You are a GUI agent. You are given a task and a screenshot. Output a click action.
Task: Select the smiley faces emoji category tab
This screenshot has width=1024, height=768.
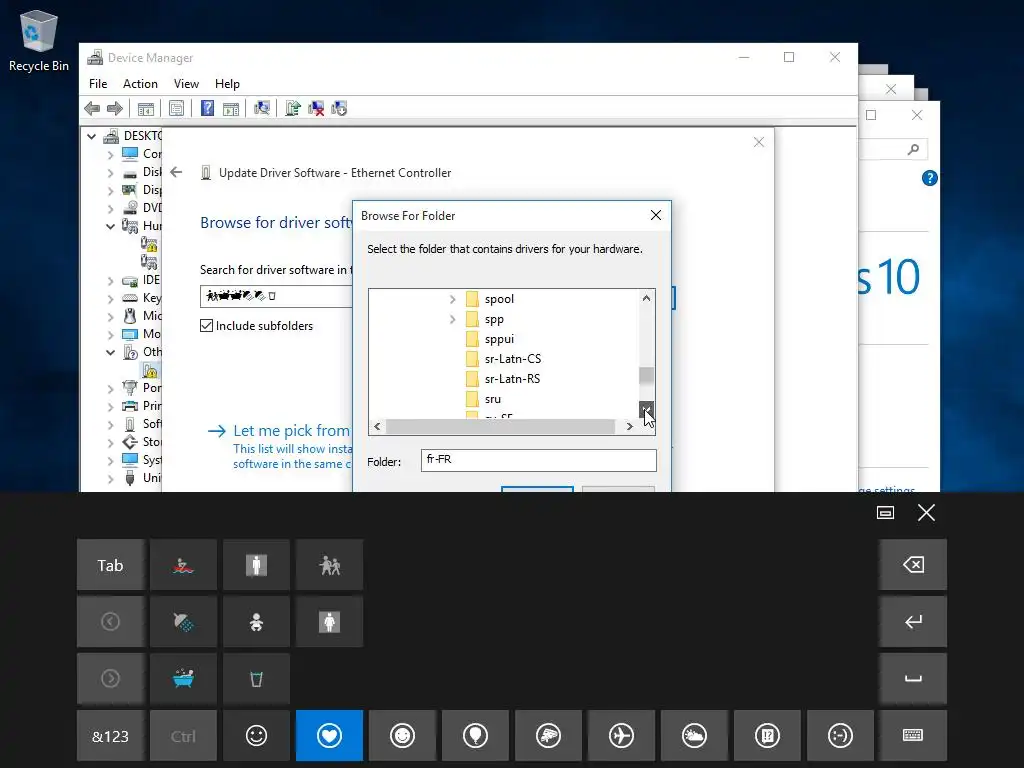tap(402, 735)
